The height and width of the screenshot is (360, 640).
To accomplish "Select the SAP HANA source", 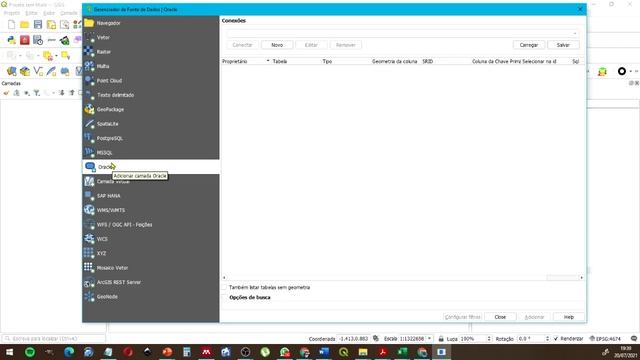I will pos(151,196).
